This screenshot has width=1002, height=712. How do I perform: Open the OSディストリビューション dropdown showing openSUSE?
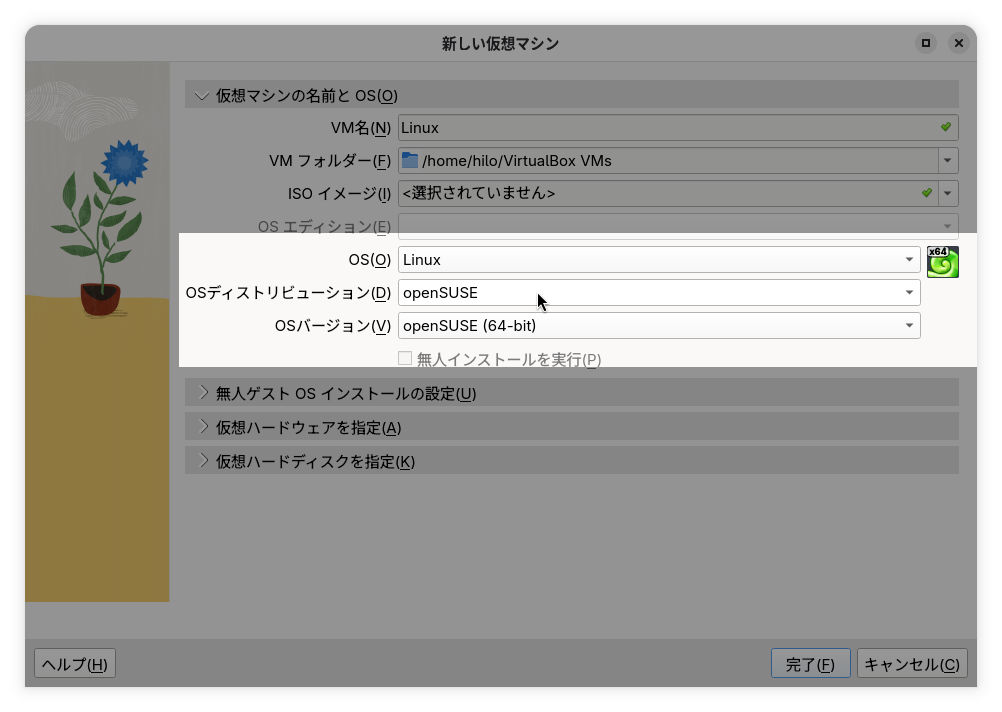click(x=659, y=293)
